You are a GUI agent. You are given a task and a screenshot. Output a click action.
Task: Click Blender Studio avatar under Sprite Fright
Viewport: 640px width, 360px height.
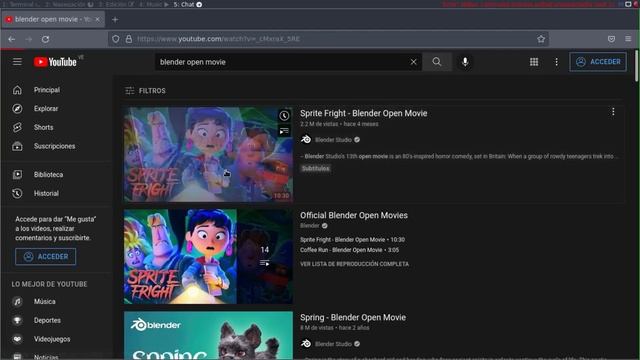click(306, 140)
